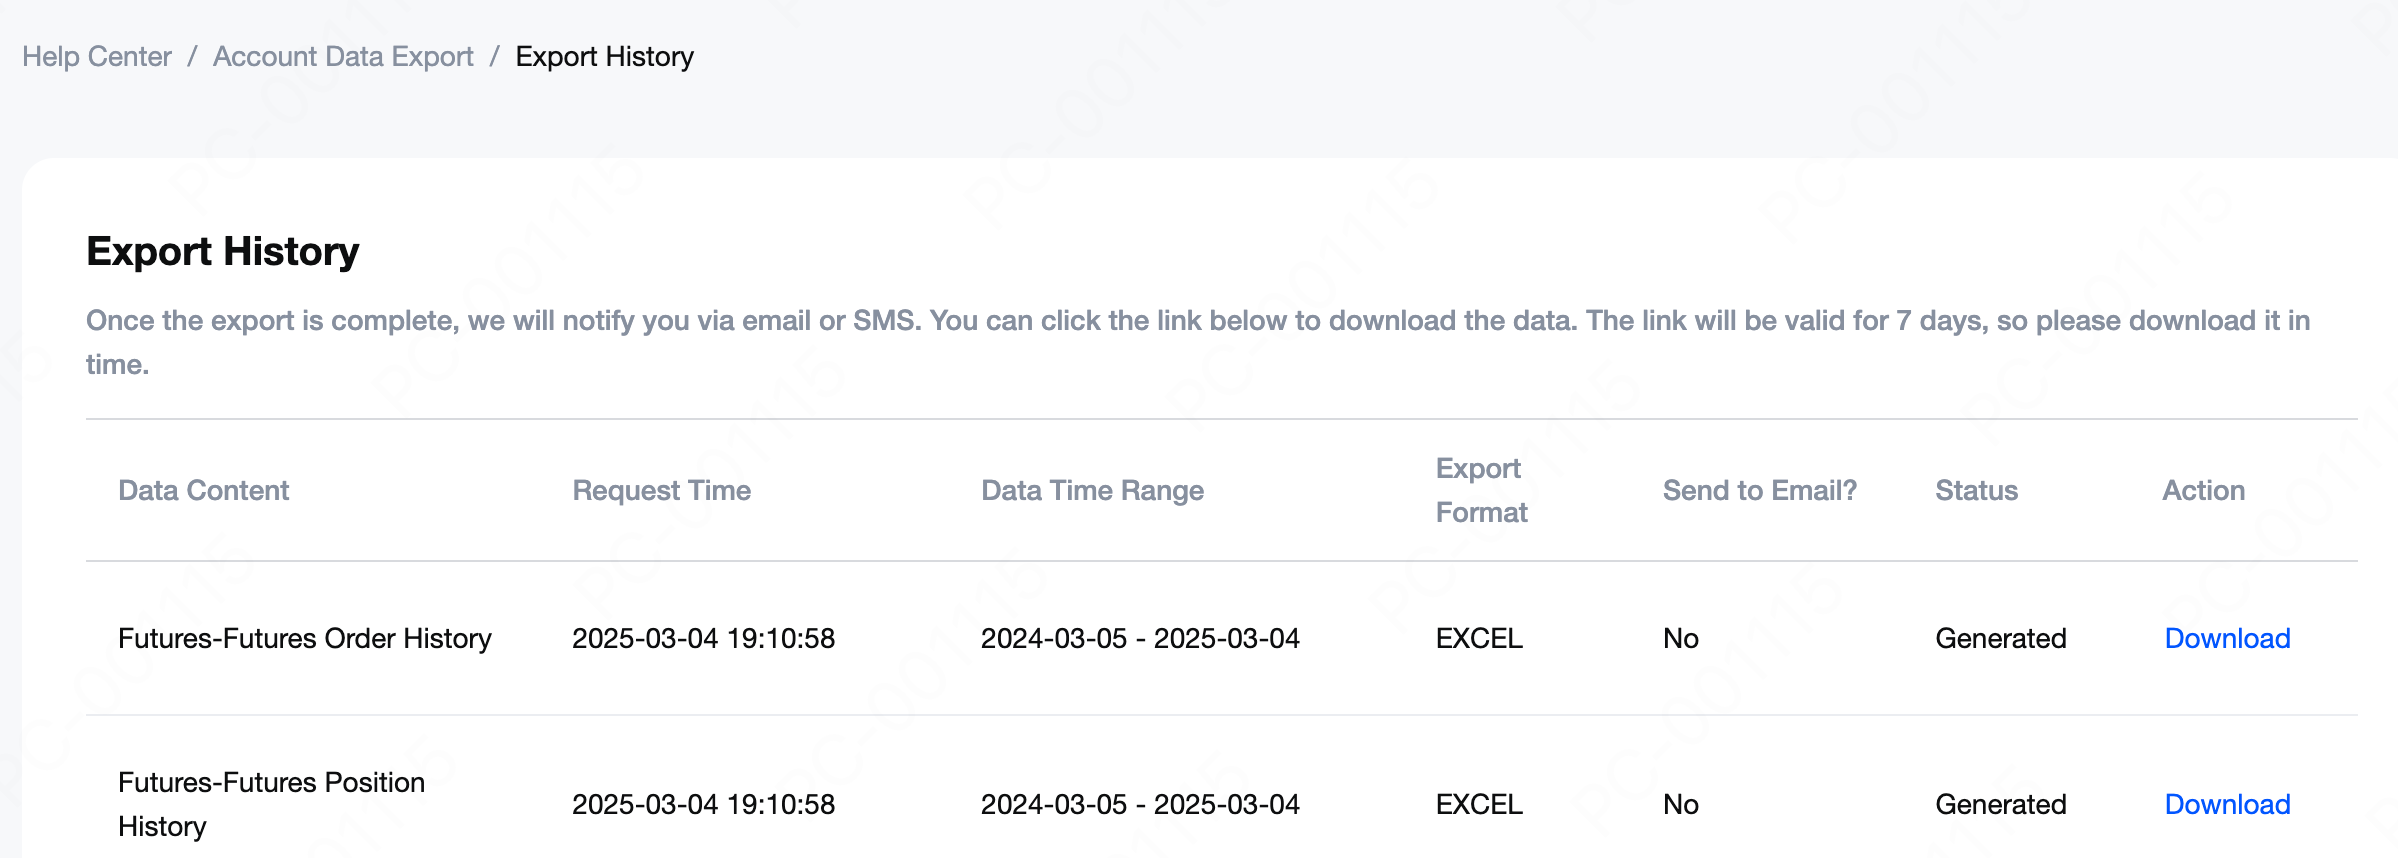The width and height of the screenshot is (2398, 858).
Task: Open the Help Center breadcrumb link
Action: (x=97, y=57)
